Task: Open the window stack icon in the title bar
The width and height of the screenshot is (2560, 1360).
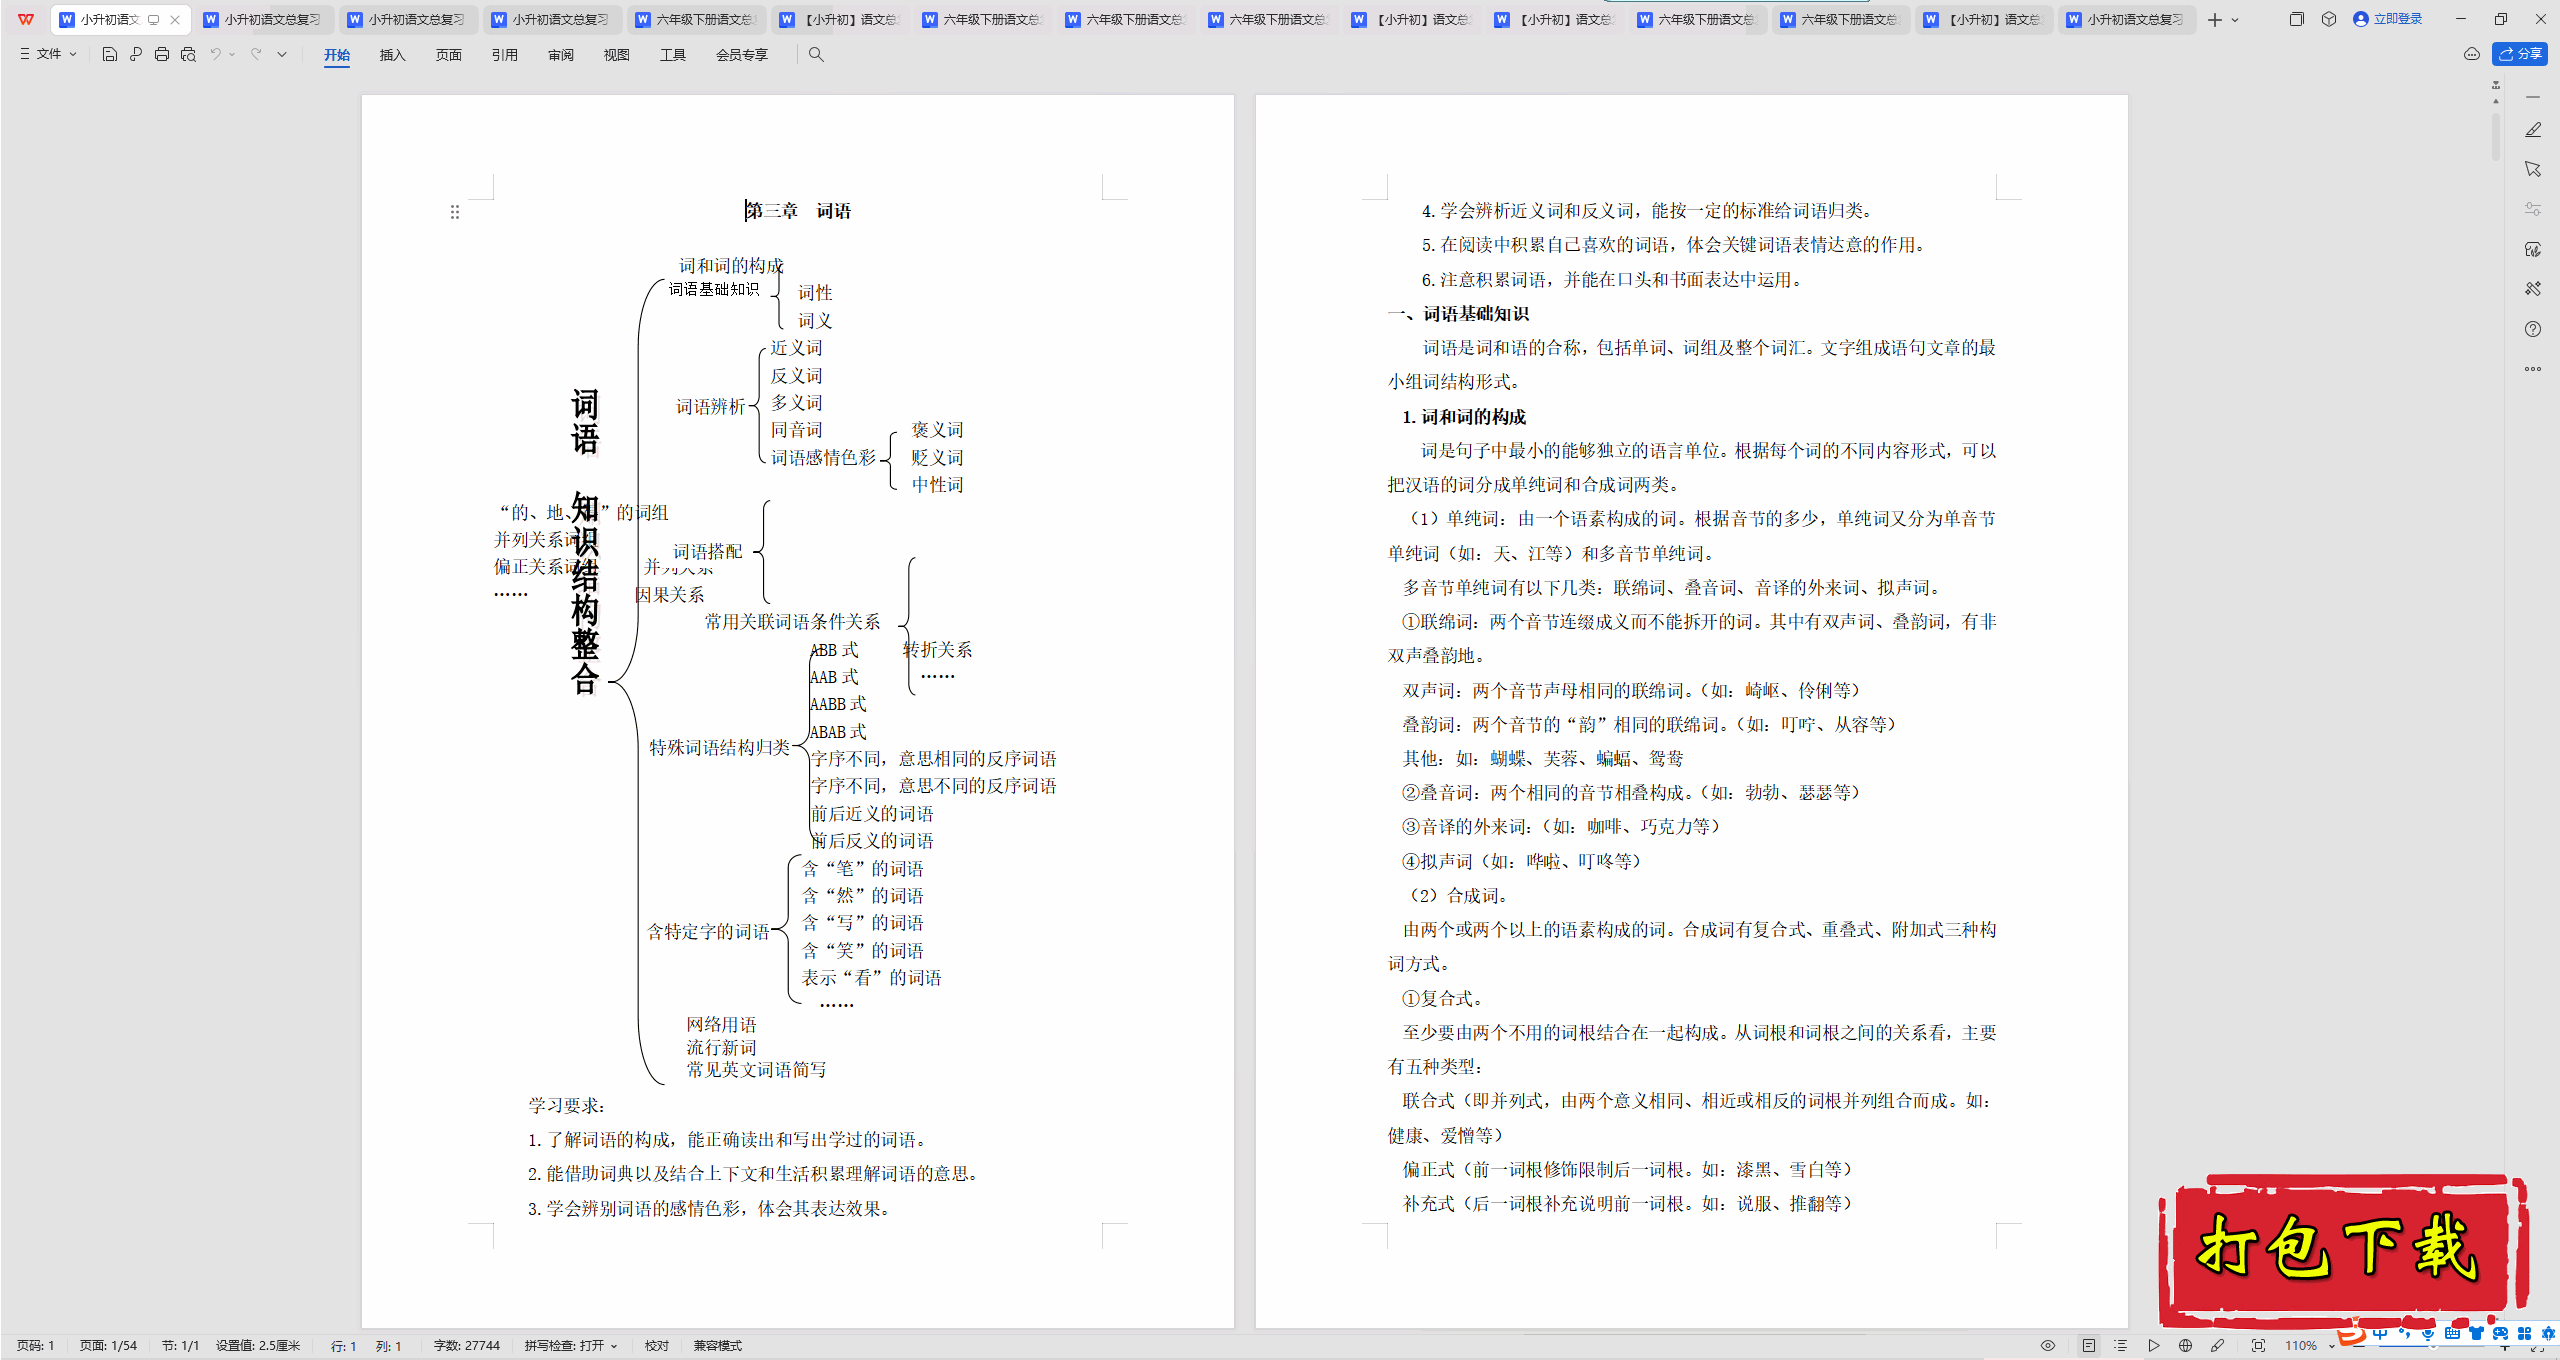Action: coord(2296,19)
